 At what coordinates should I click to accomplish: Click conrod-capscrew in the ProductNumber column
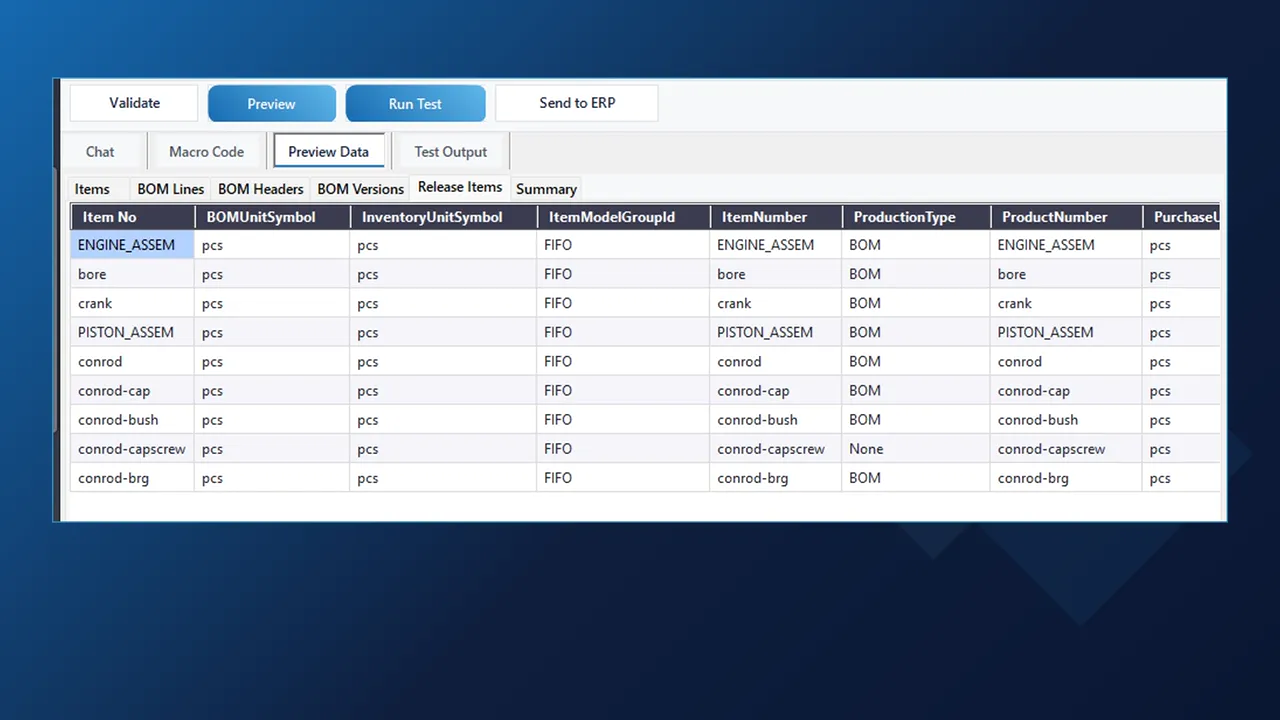1066,449
